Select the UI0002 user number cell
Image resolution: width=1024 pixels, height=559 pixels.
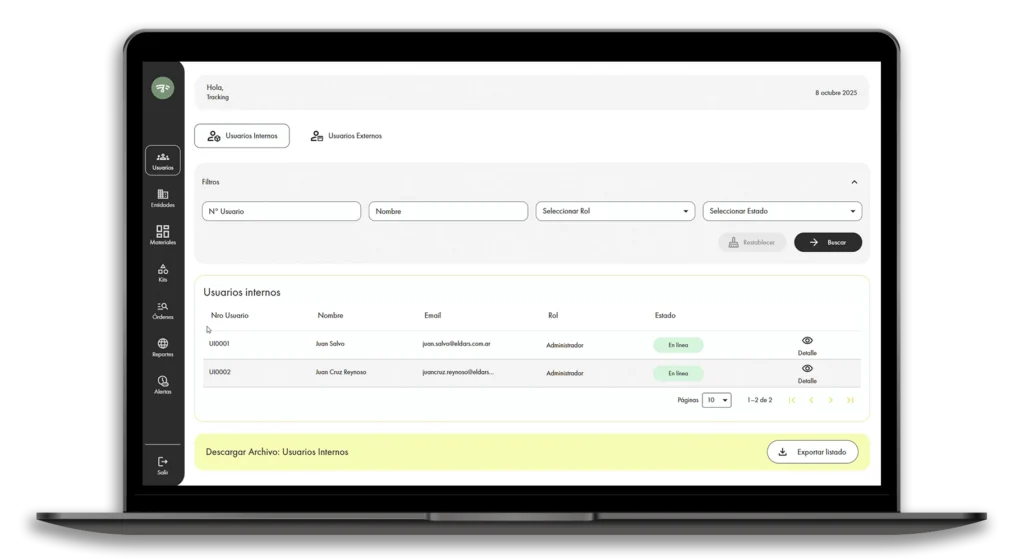219,372
